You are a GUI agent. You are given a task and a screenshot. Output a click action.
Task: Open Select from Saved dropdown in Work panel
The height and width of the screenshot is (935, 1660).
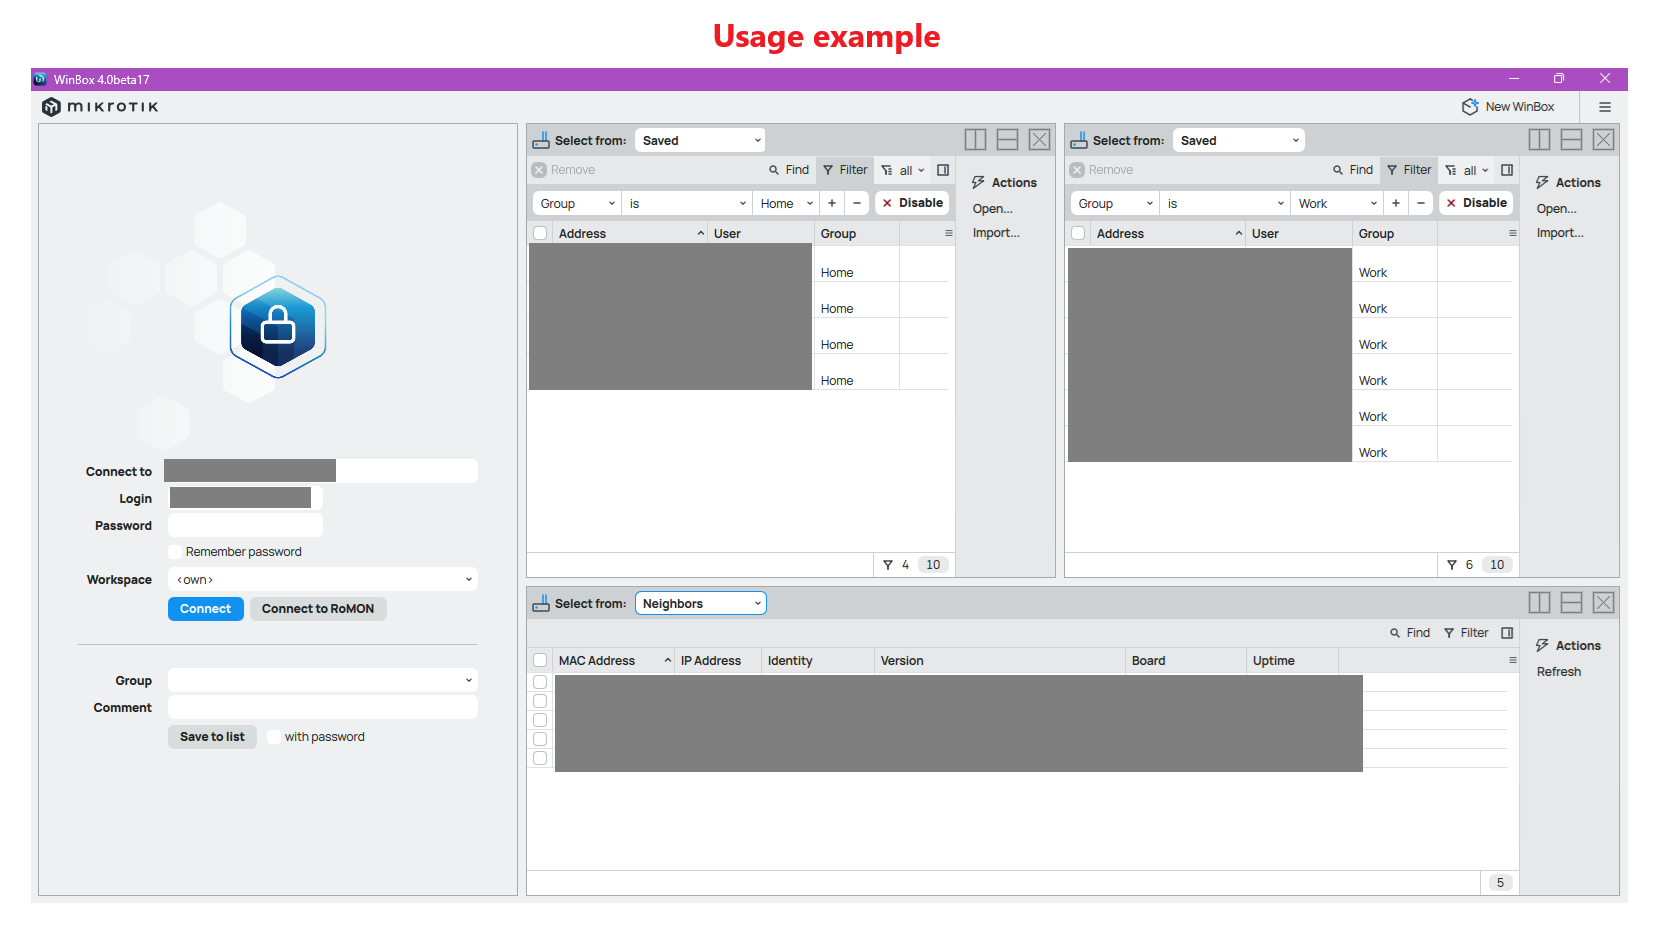pyautogui.click(x=1238, y=140)
